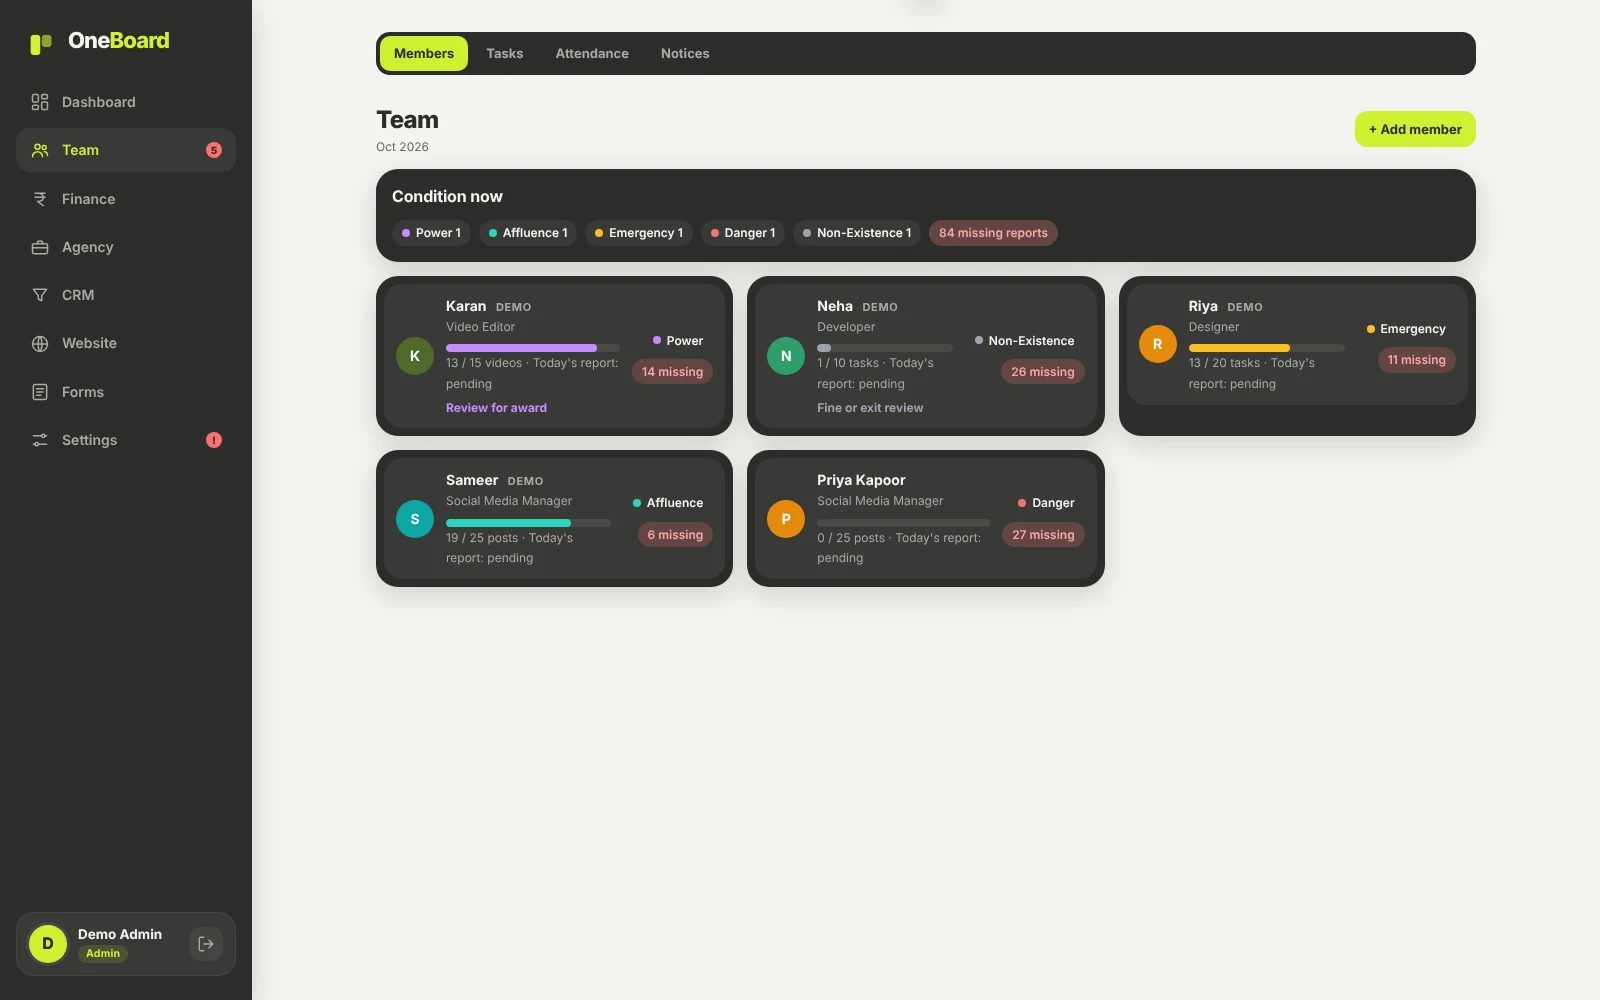Open the Attendance tab
1600x1000 pixels.
592,54
